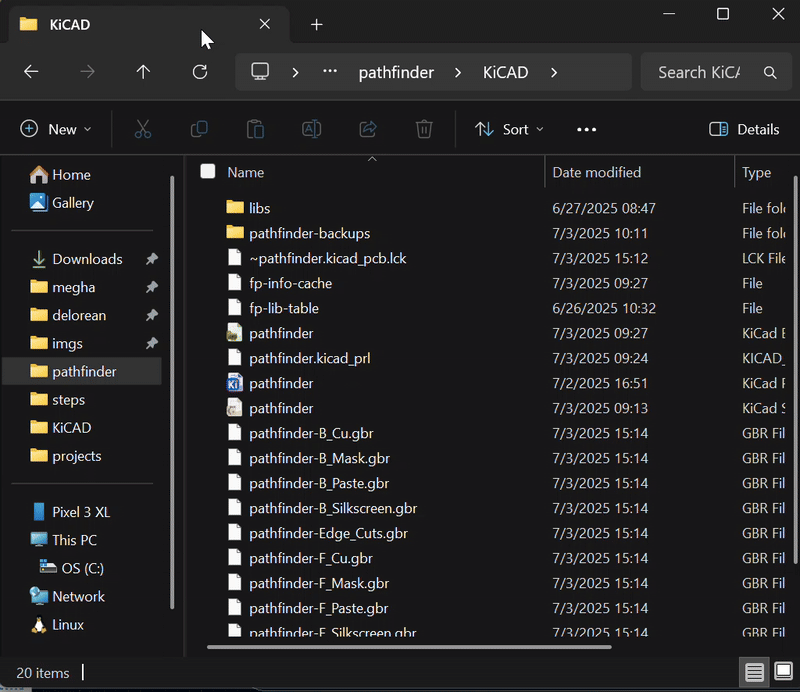Expand chevron after KiCAD in address bar

pyautogui.click(x=554, y=72)
